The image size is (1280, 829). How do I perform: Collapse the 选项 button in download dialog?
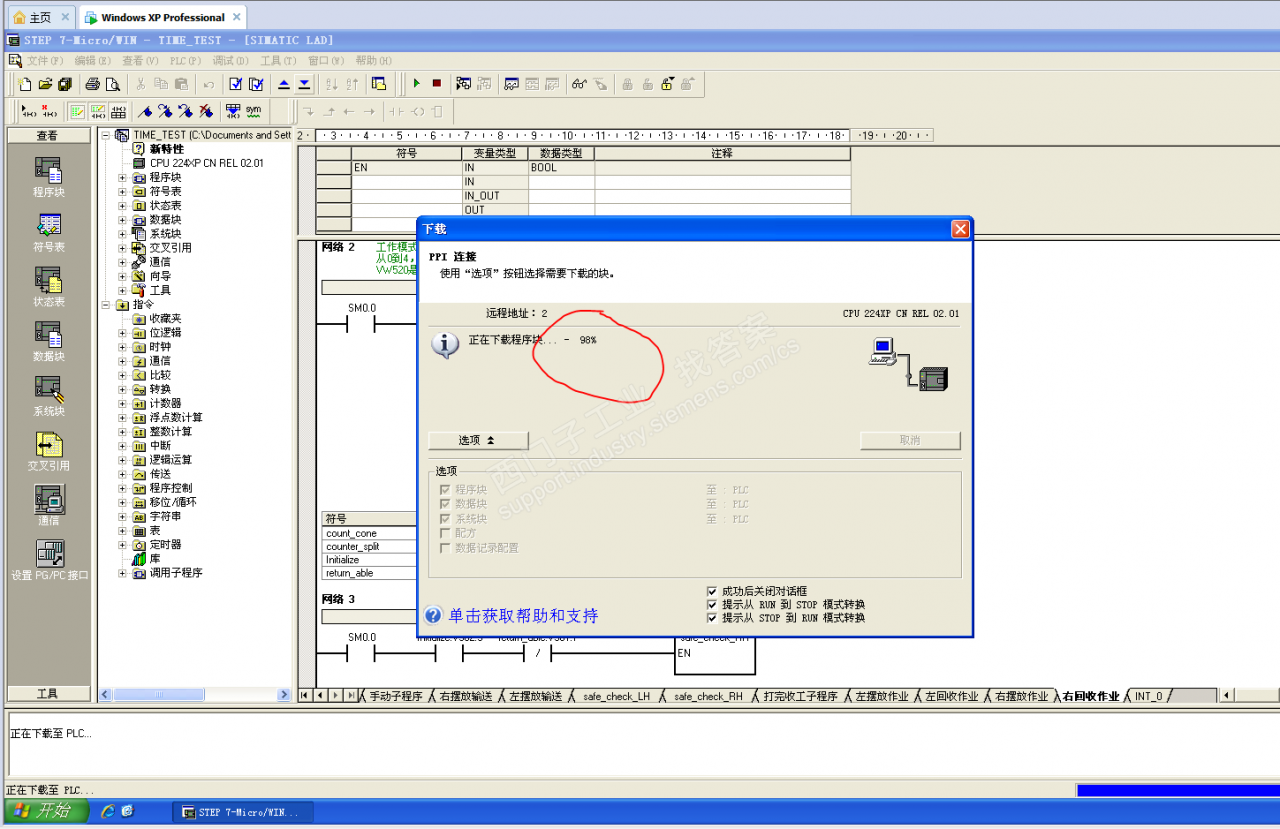[x=478, y=440]
